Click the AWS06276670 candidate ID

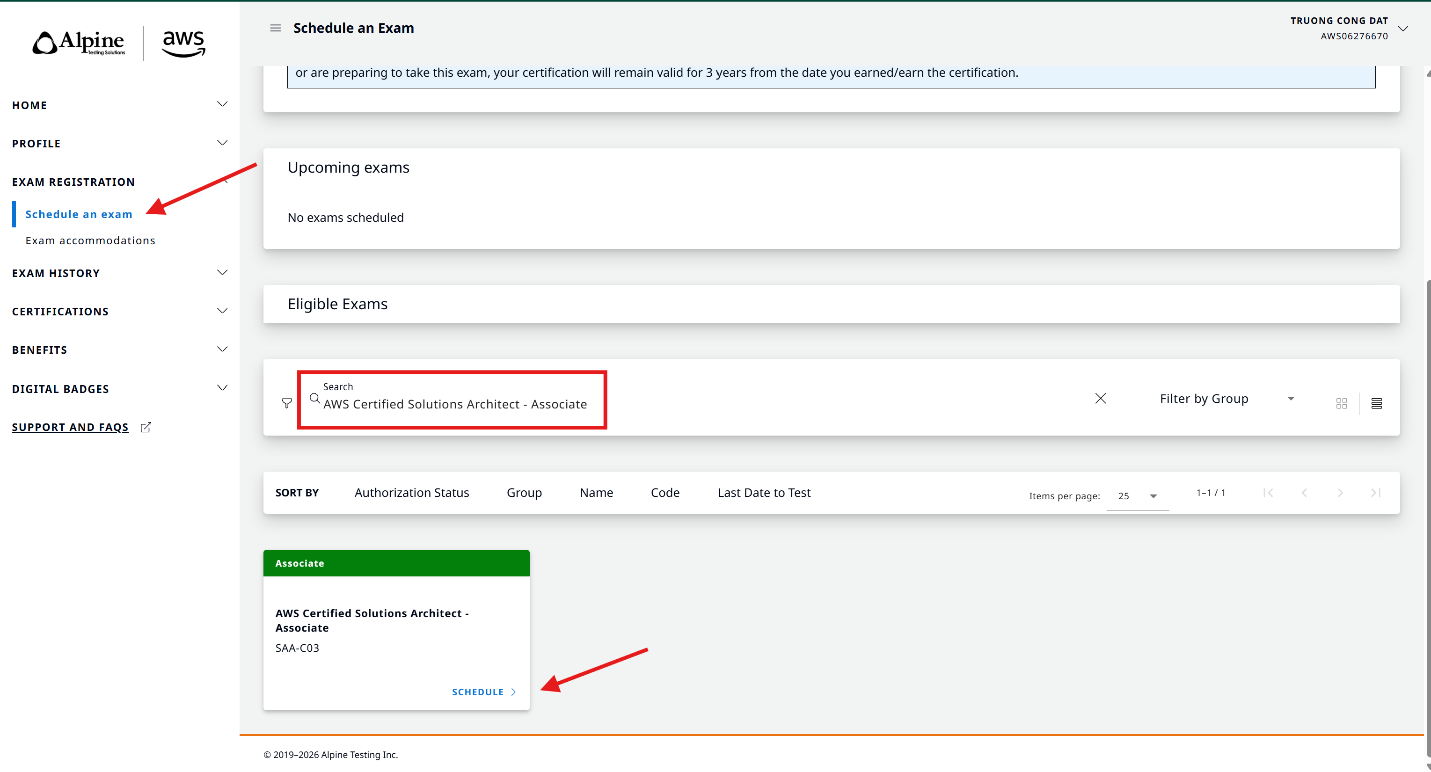tap(1355, 36)
